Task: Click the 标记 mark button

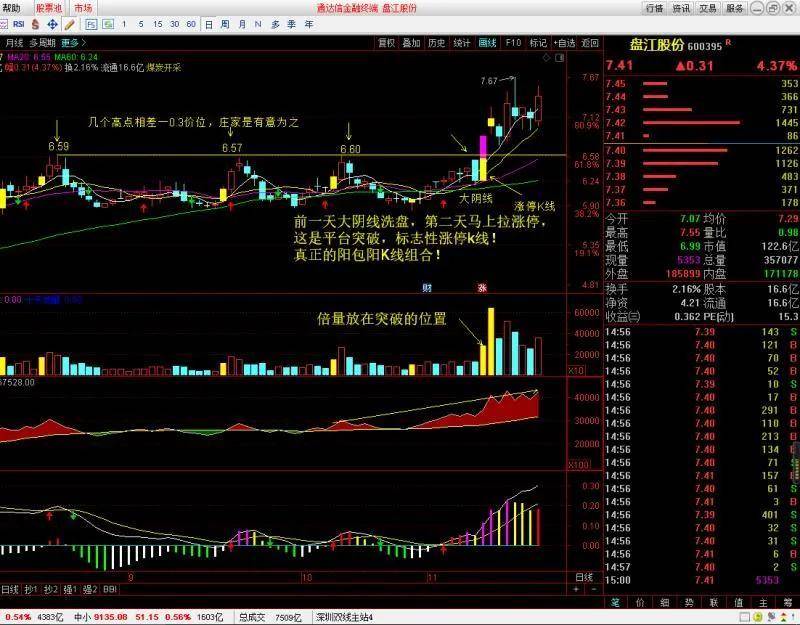Action: click(538, 43)
